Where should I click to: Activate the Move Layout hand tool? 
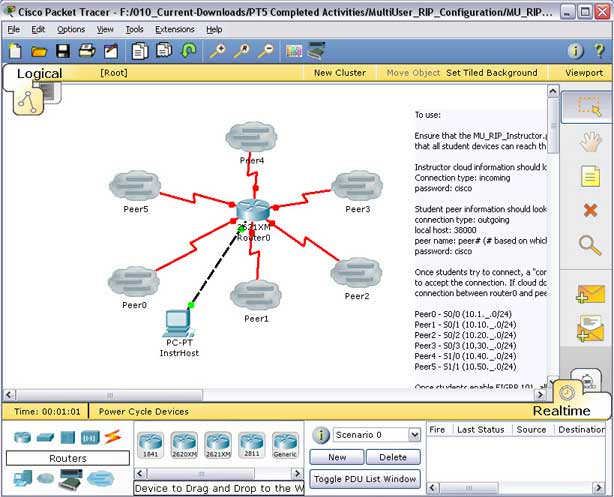click(x=590, y=141)
